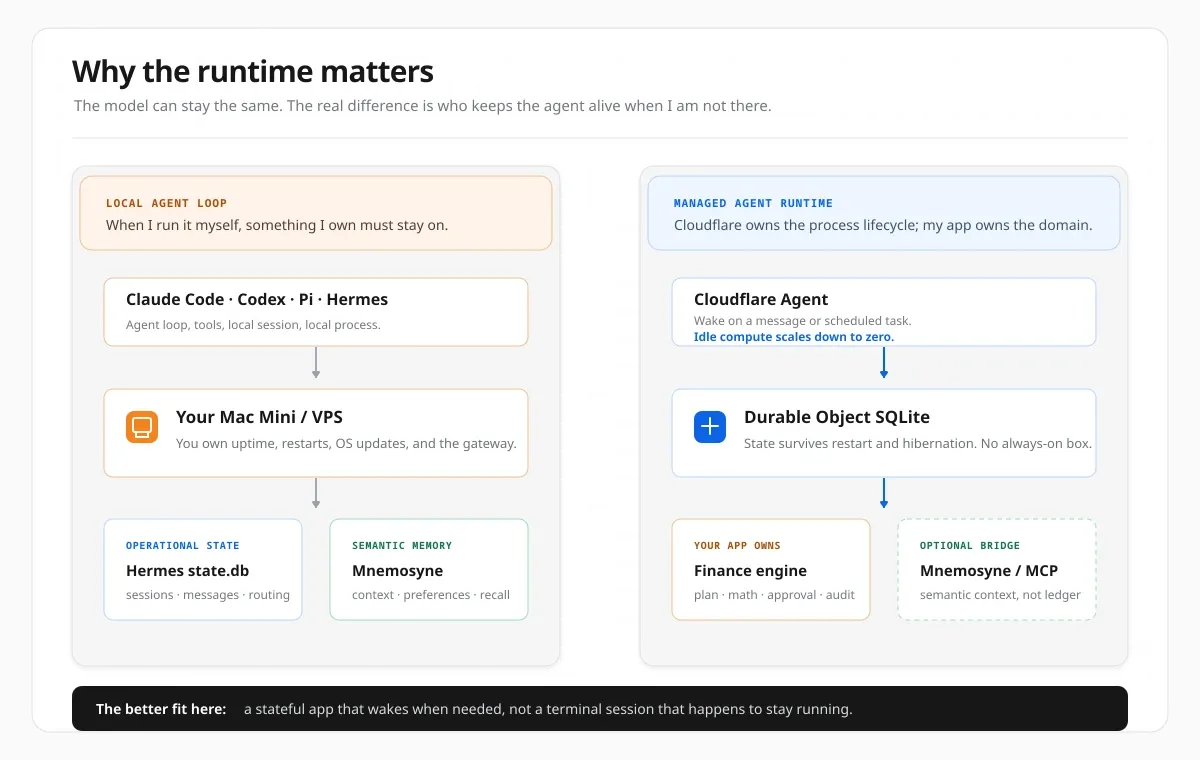1200x760 pixels.
Task: Click Agent loop, tools, local session description
Action: click(253, 325)
